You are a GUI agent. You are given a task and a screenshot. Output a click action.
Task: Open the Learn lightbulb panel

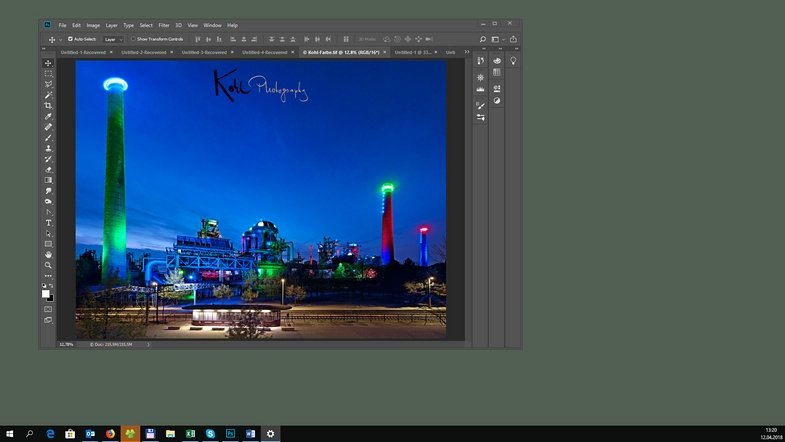tap(513, 61)
